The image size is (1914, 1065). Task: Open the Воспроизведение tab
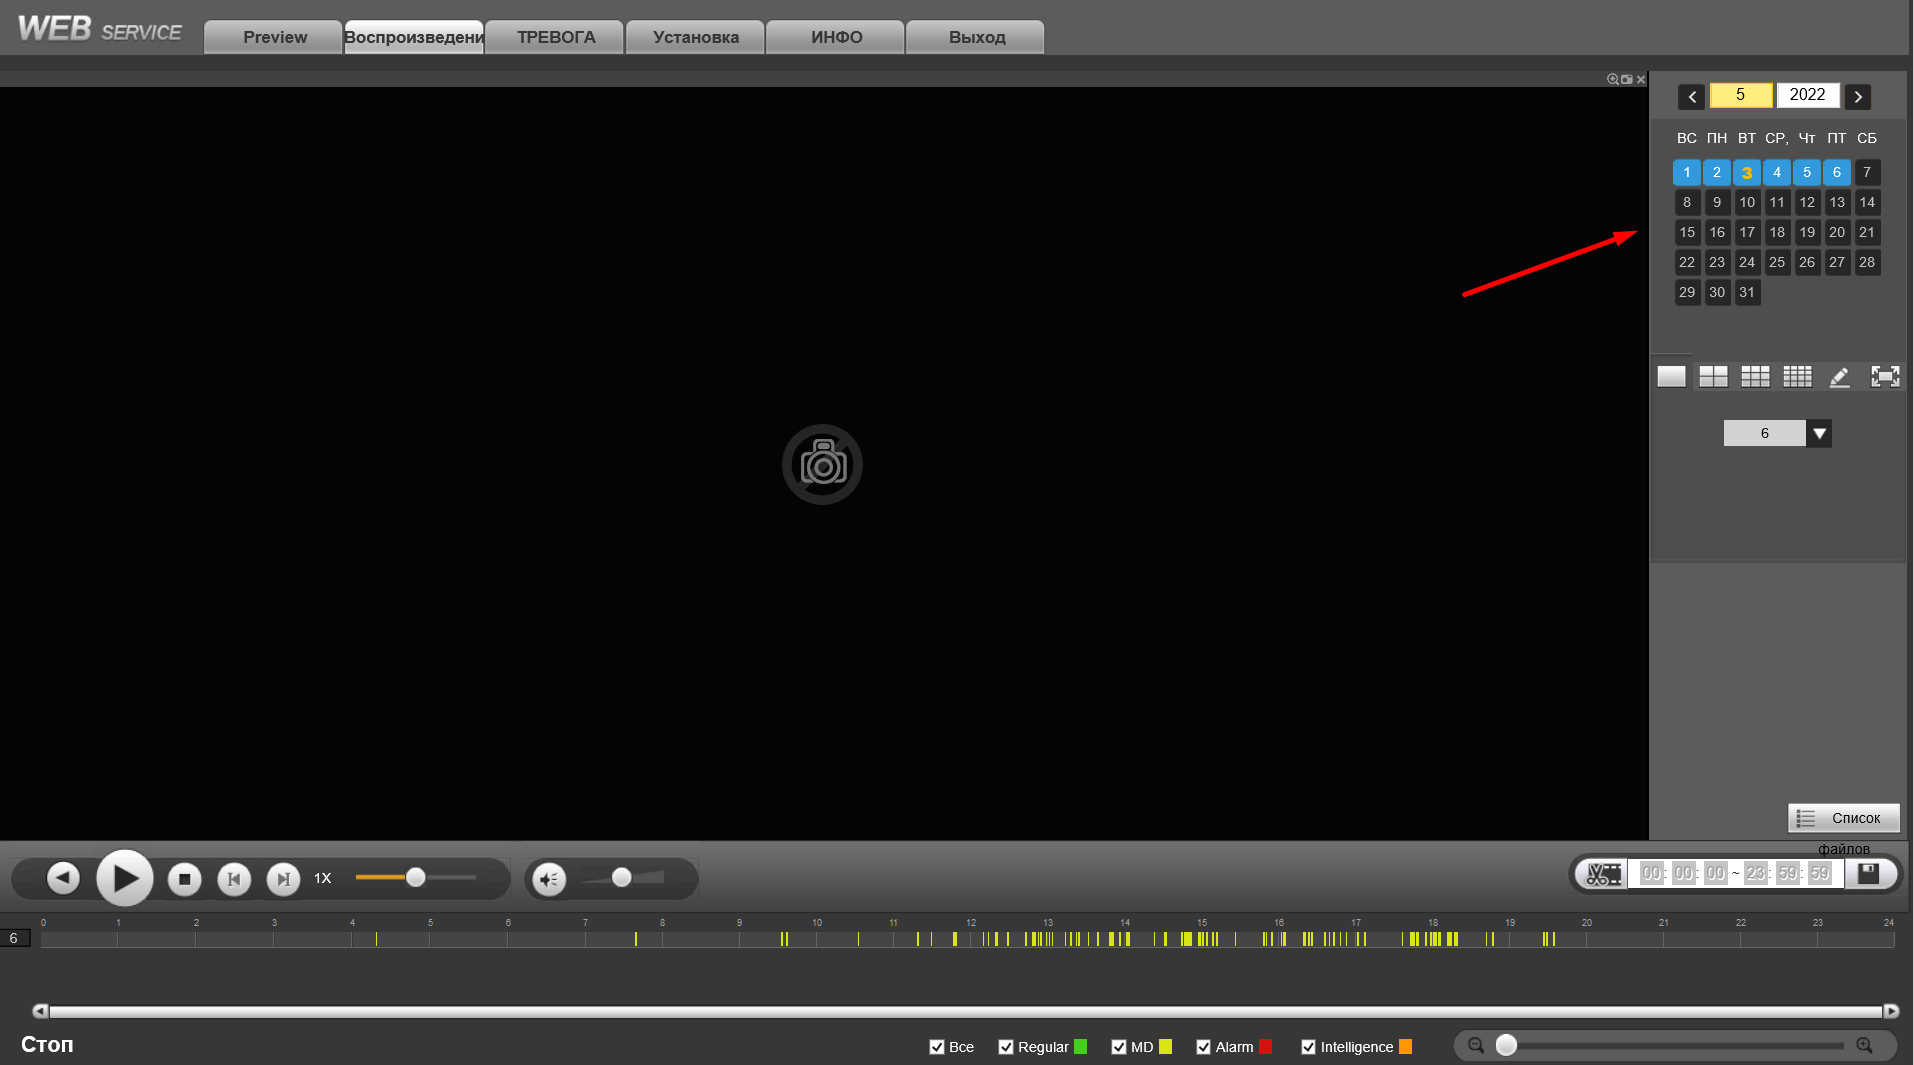point(414,37)
